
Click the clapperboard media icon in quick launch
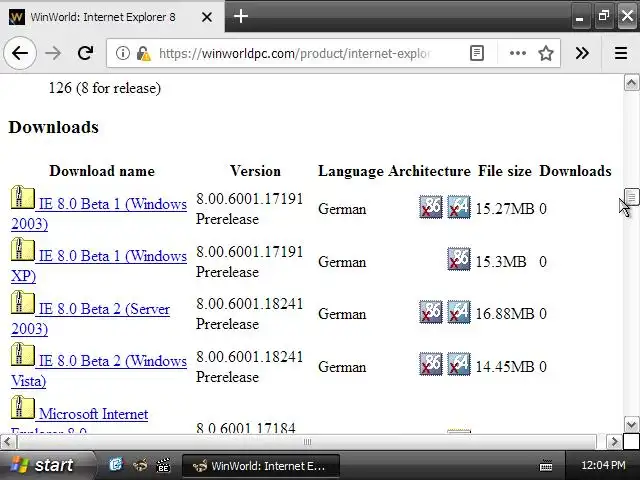tap(163, 465)
